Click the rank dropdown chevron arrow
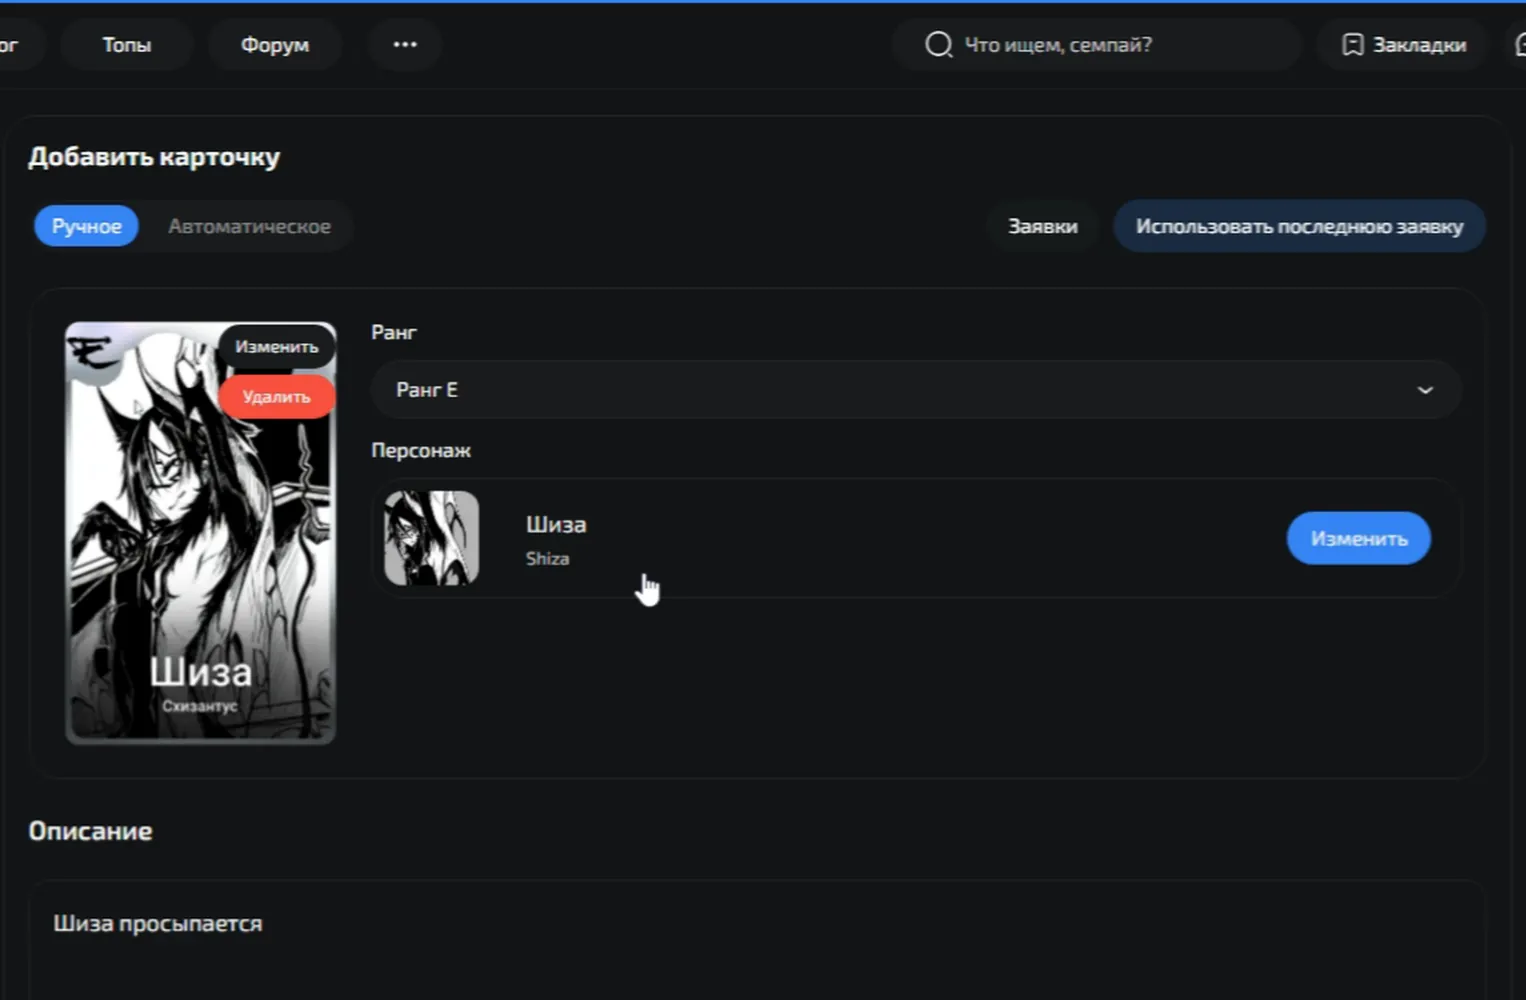This screenshot has height=1000, width=1526. click(x=1425, y=389)
